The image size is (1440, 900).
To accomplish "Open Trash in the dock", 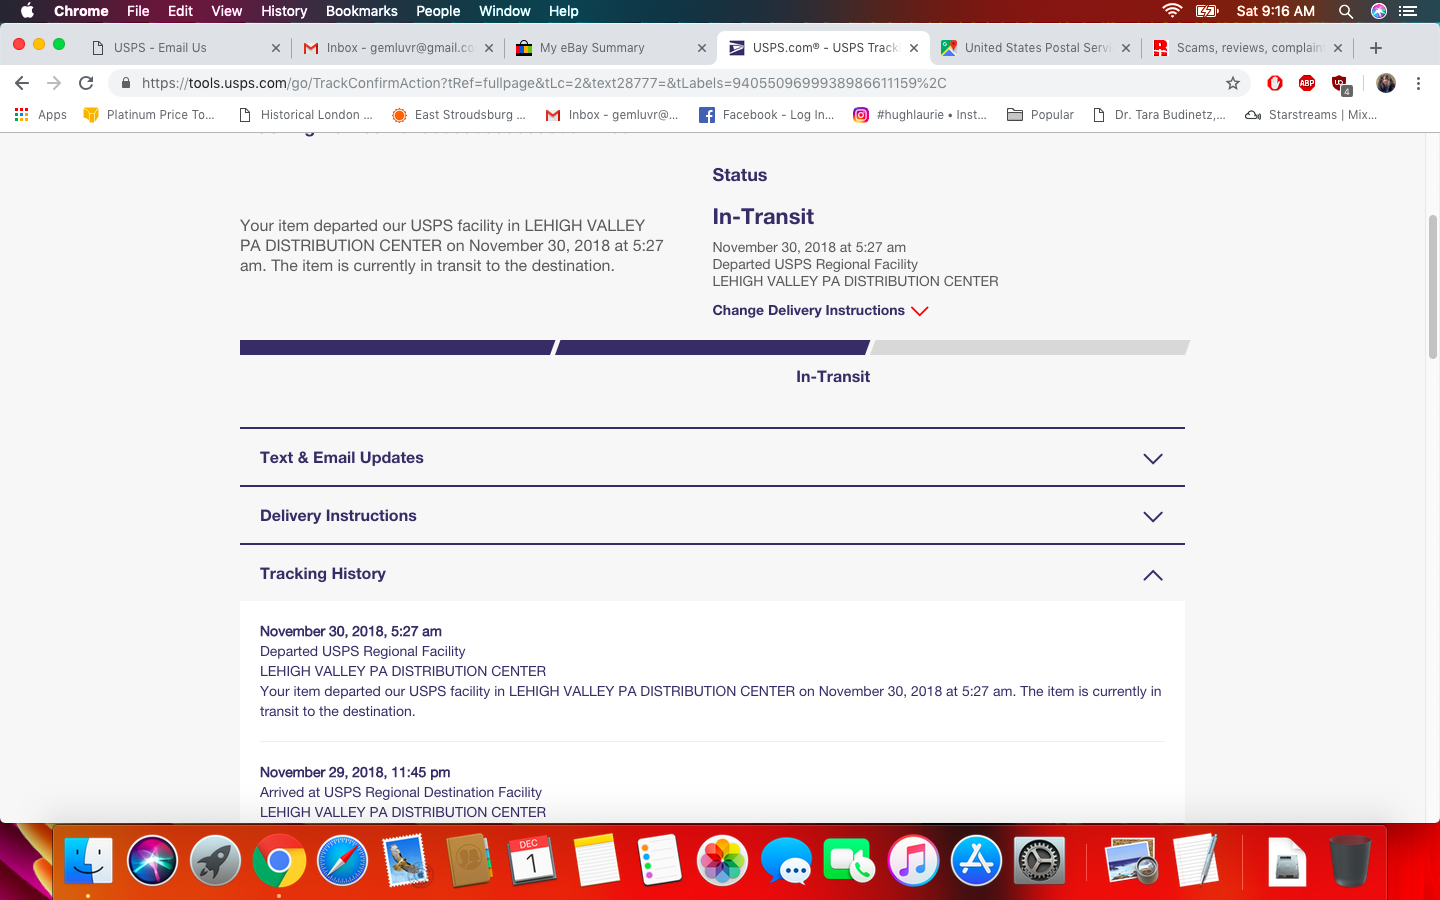I will tap(1350, 860).
